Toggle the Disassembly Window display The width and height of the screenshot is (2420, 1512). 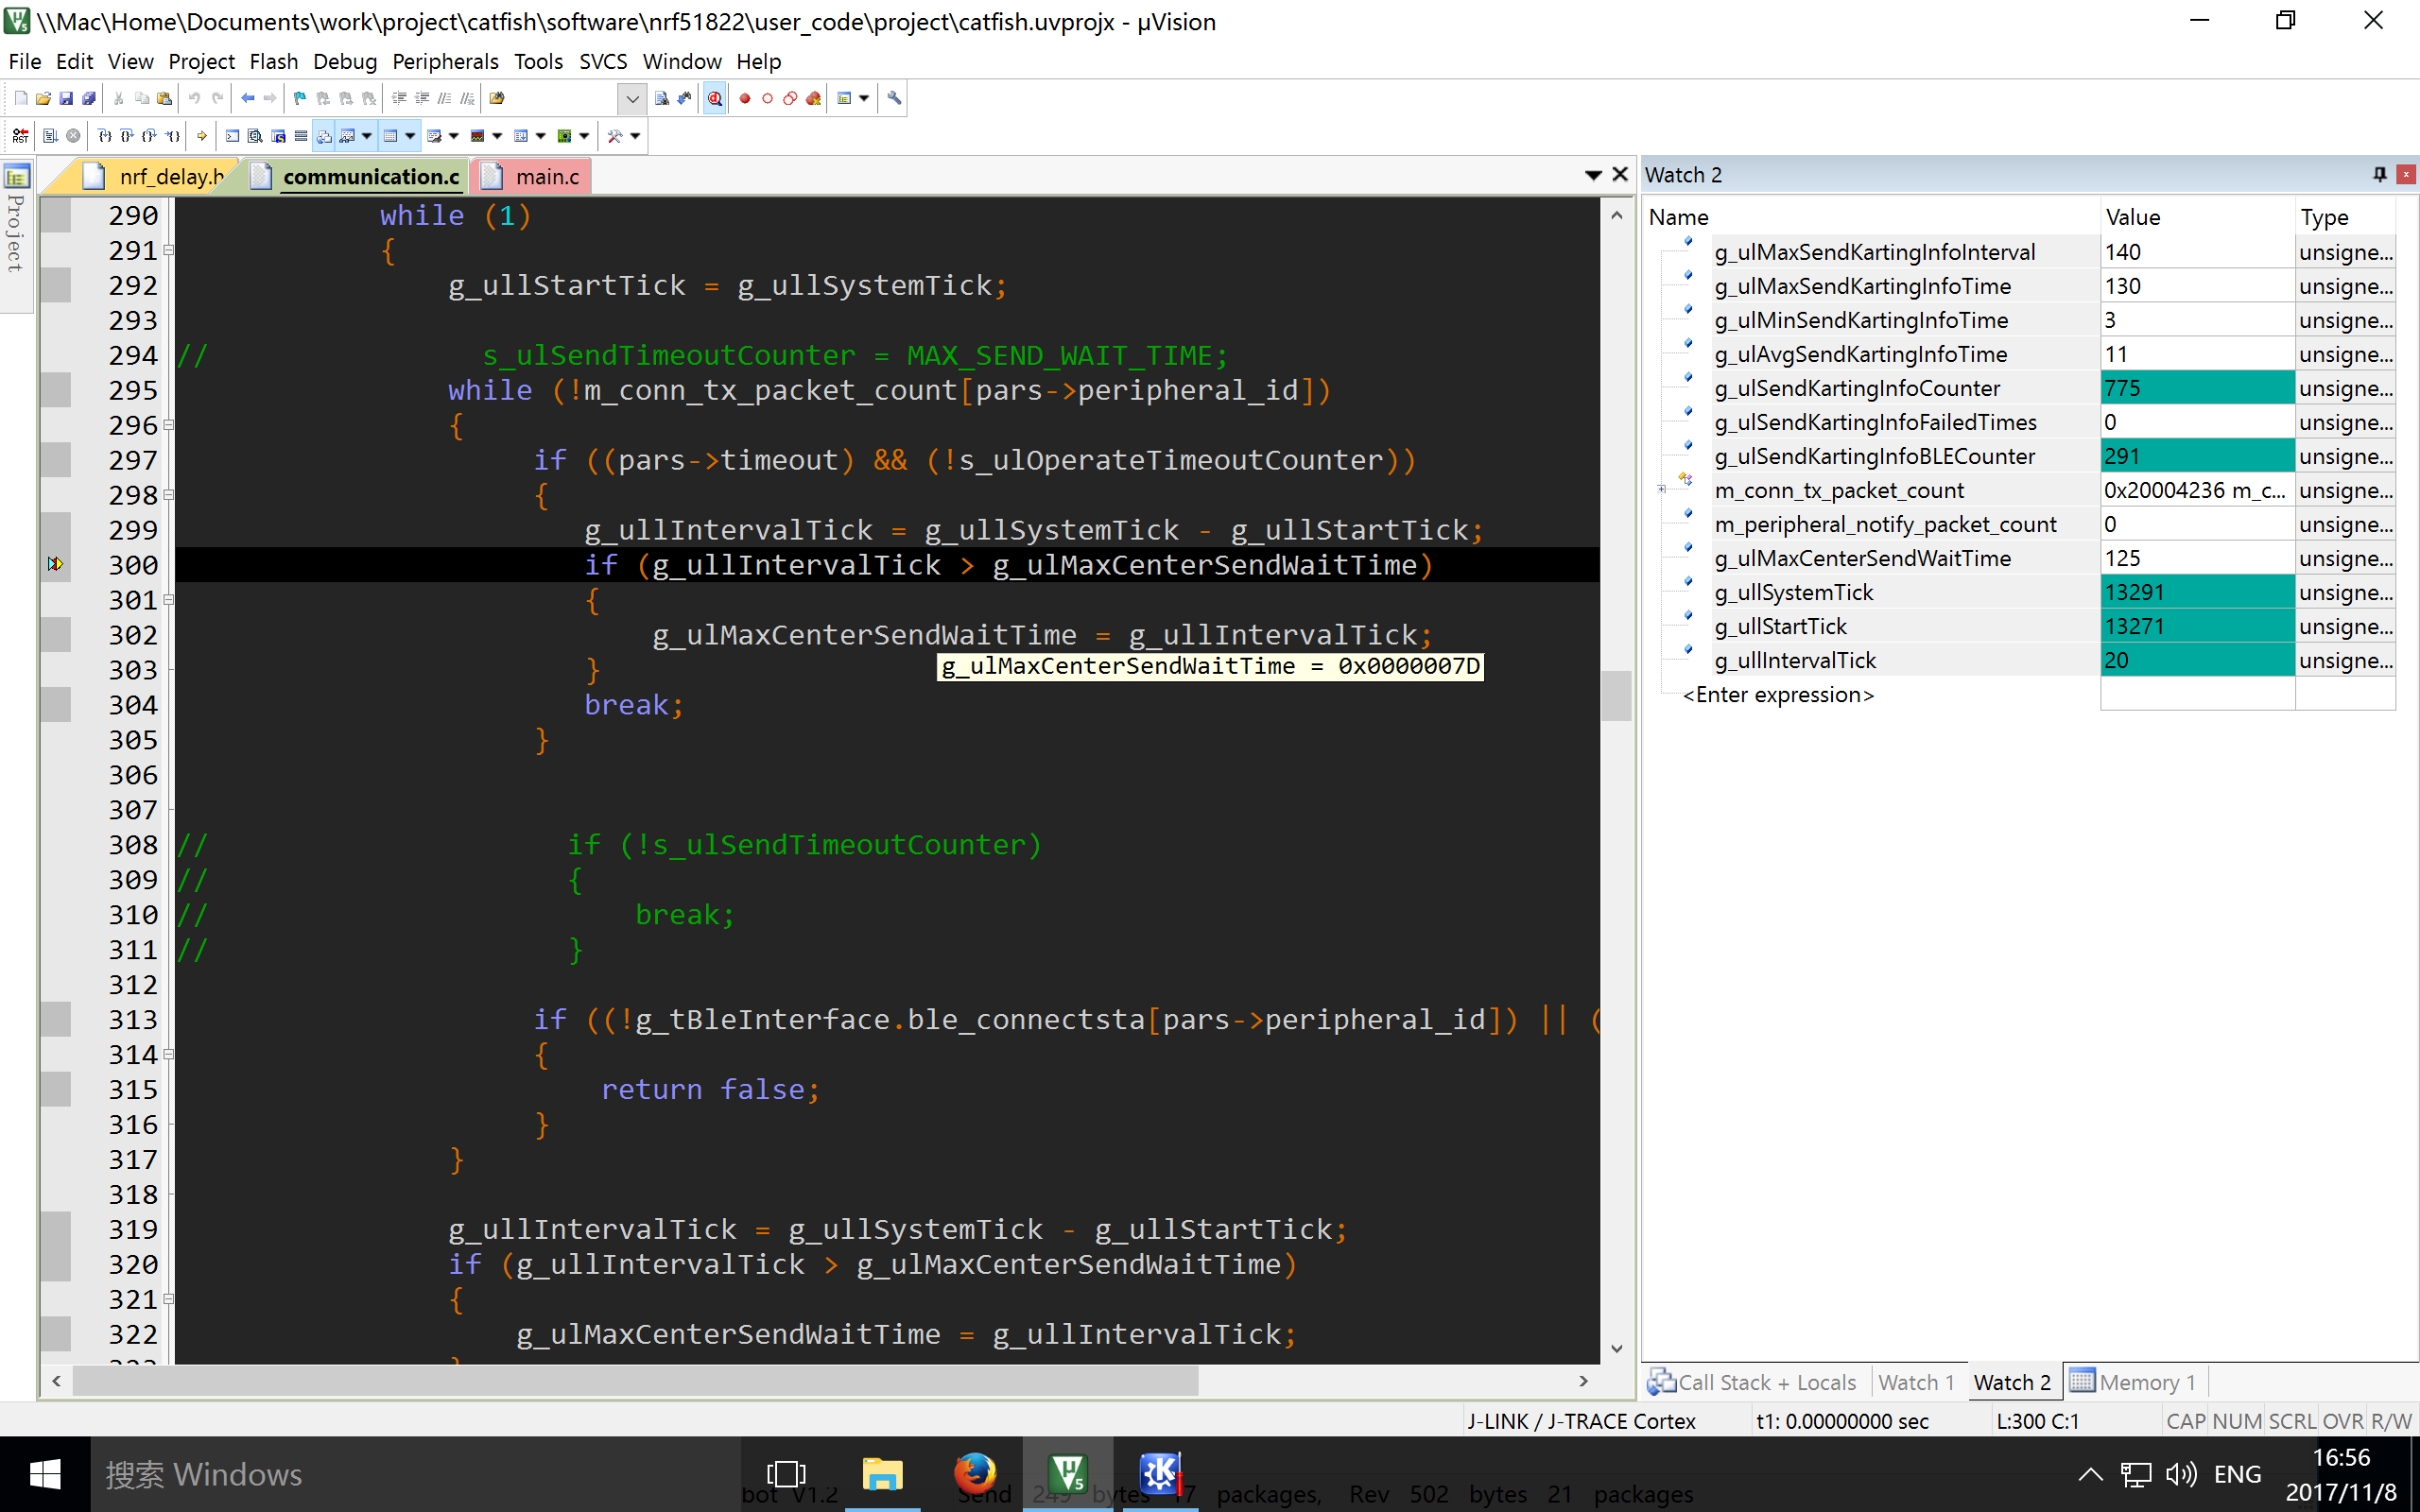(255, 136)
